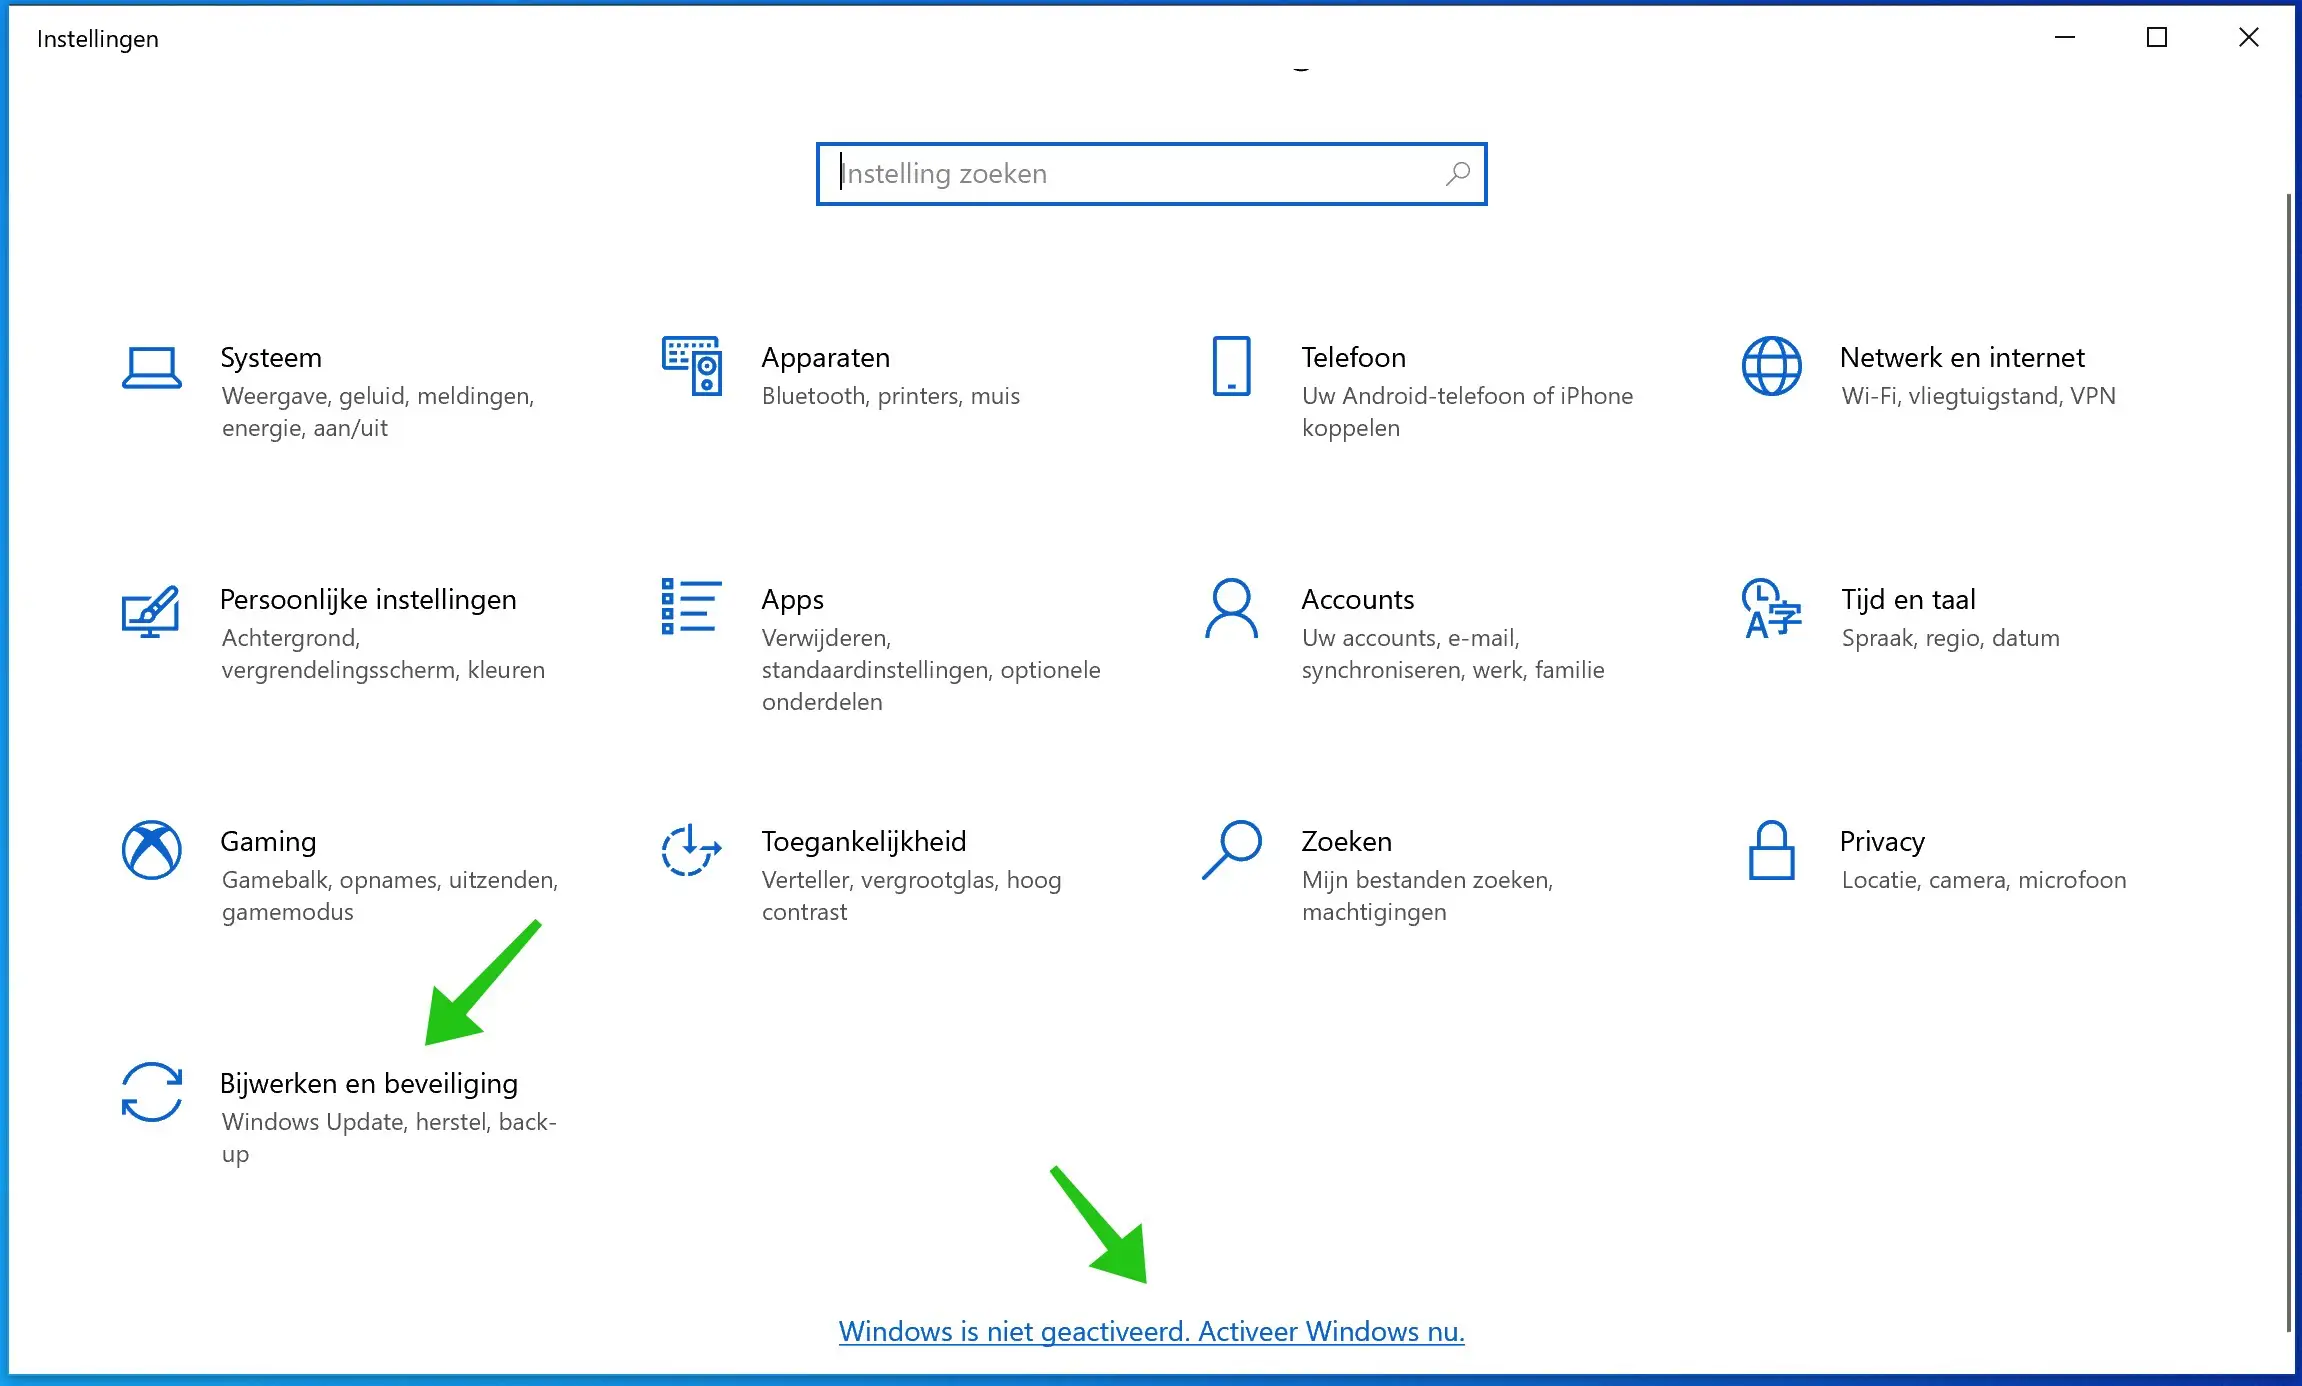2302x1386 pixels.
Task: Open the Accounts person icon
Action: [1231, 608]
